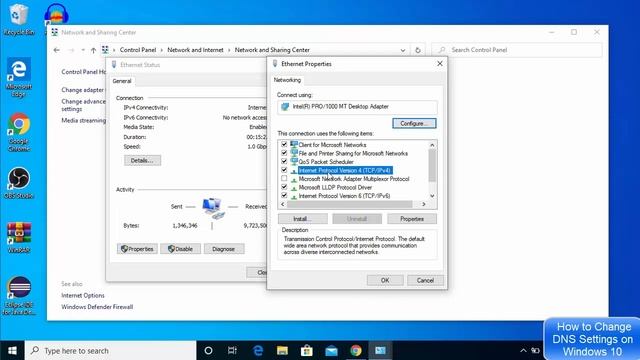Select Internet Protocol Version 4 (TCP/IPv4) item

(345, 170)
